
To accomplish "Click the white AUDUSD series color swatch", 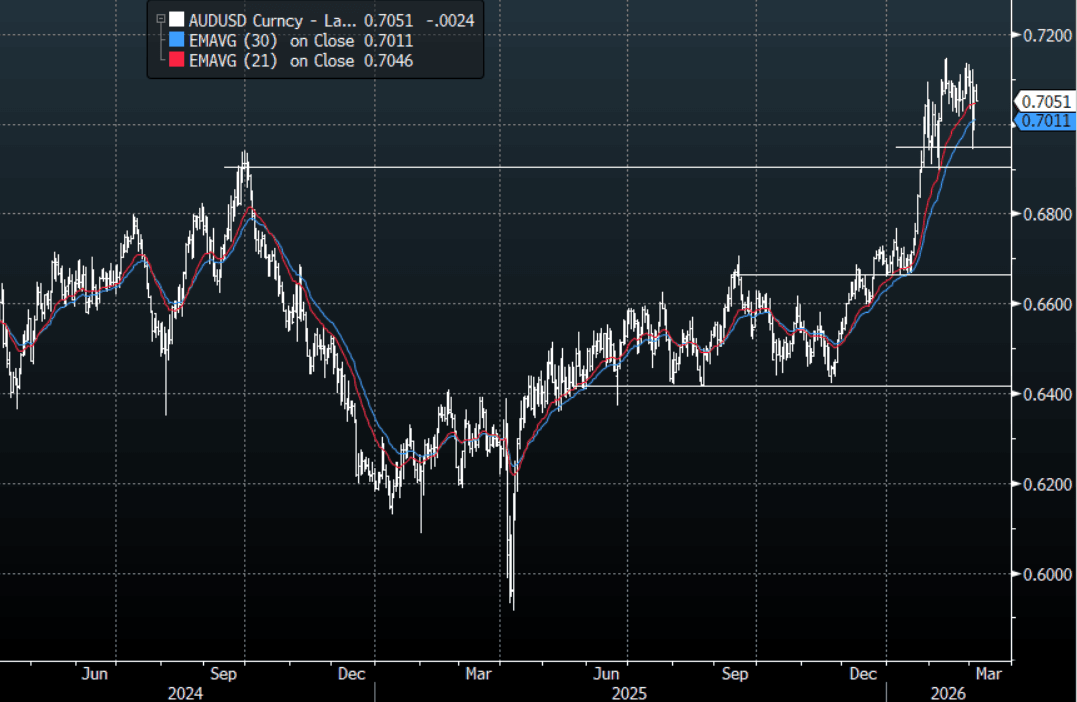I will pyautogui.click(x=176, y=18).
